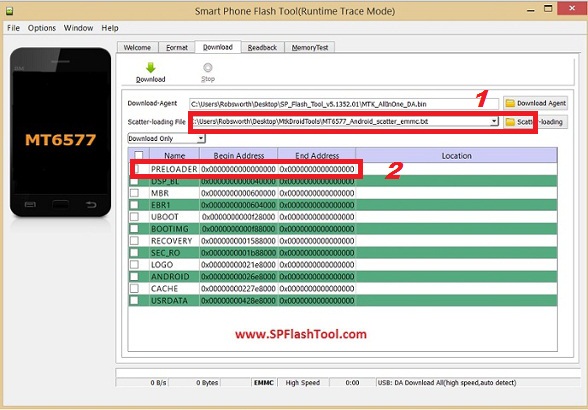Image resolution: width=588 pixels, height=410 pixels.
Task: Select the PRELOADER row name
Action: point(174,169)
